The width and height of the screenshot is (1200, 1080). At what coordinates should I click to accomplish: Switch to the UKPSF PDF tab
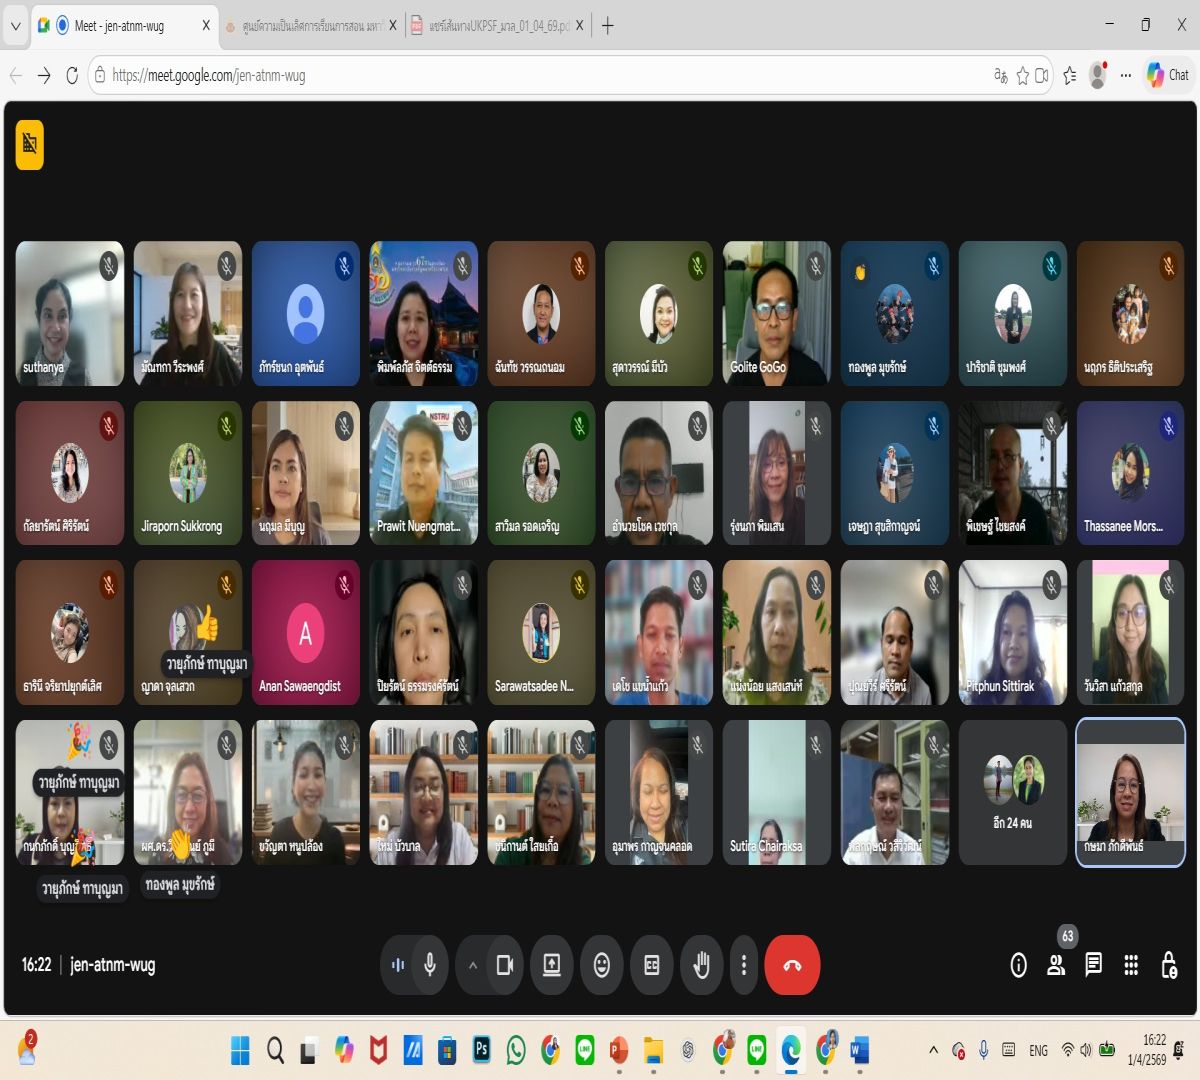pos(495,26)
